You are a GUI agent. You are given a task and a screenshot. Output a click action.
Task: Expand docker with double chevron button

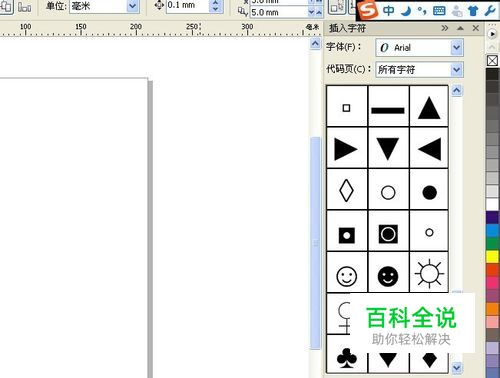point(445,28)
